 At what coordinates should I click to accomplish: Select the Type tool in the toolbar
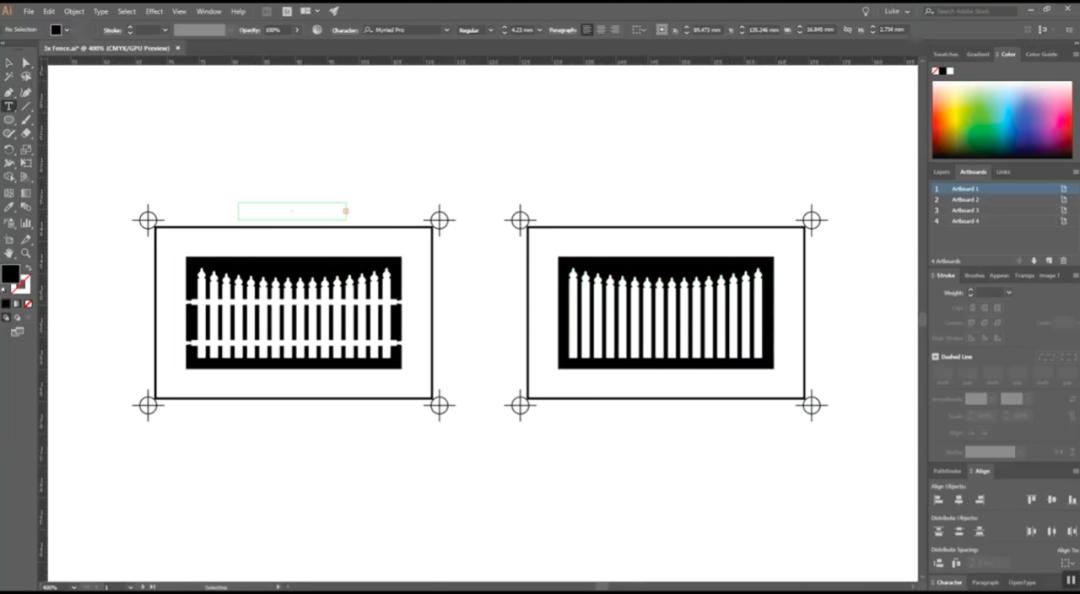9,106
